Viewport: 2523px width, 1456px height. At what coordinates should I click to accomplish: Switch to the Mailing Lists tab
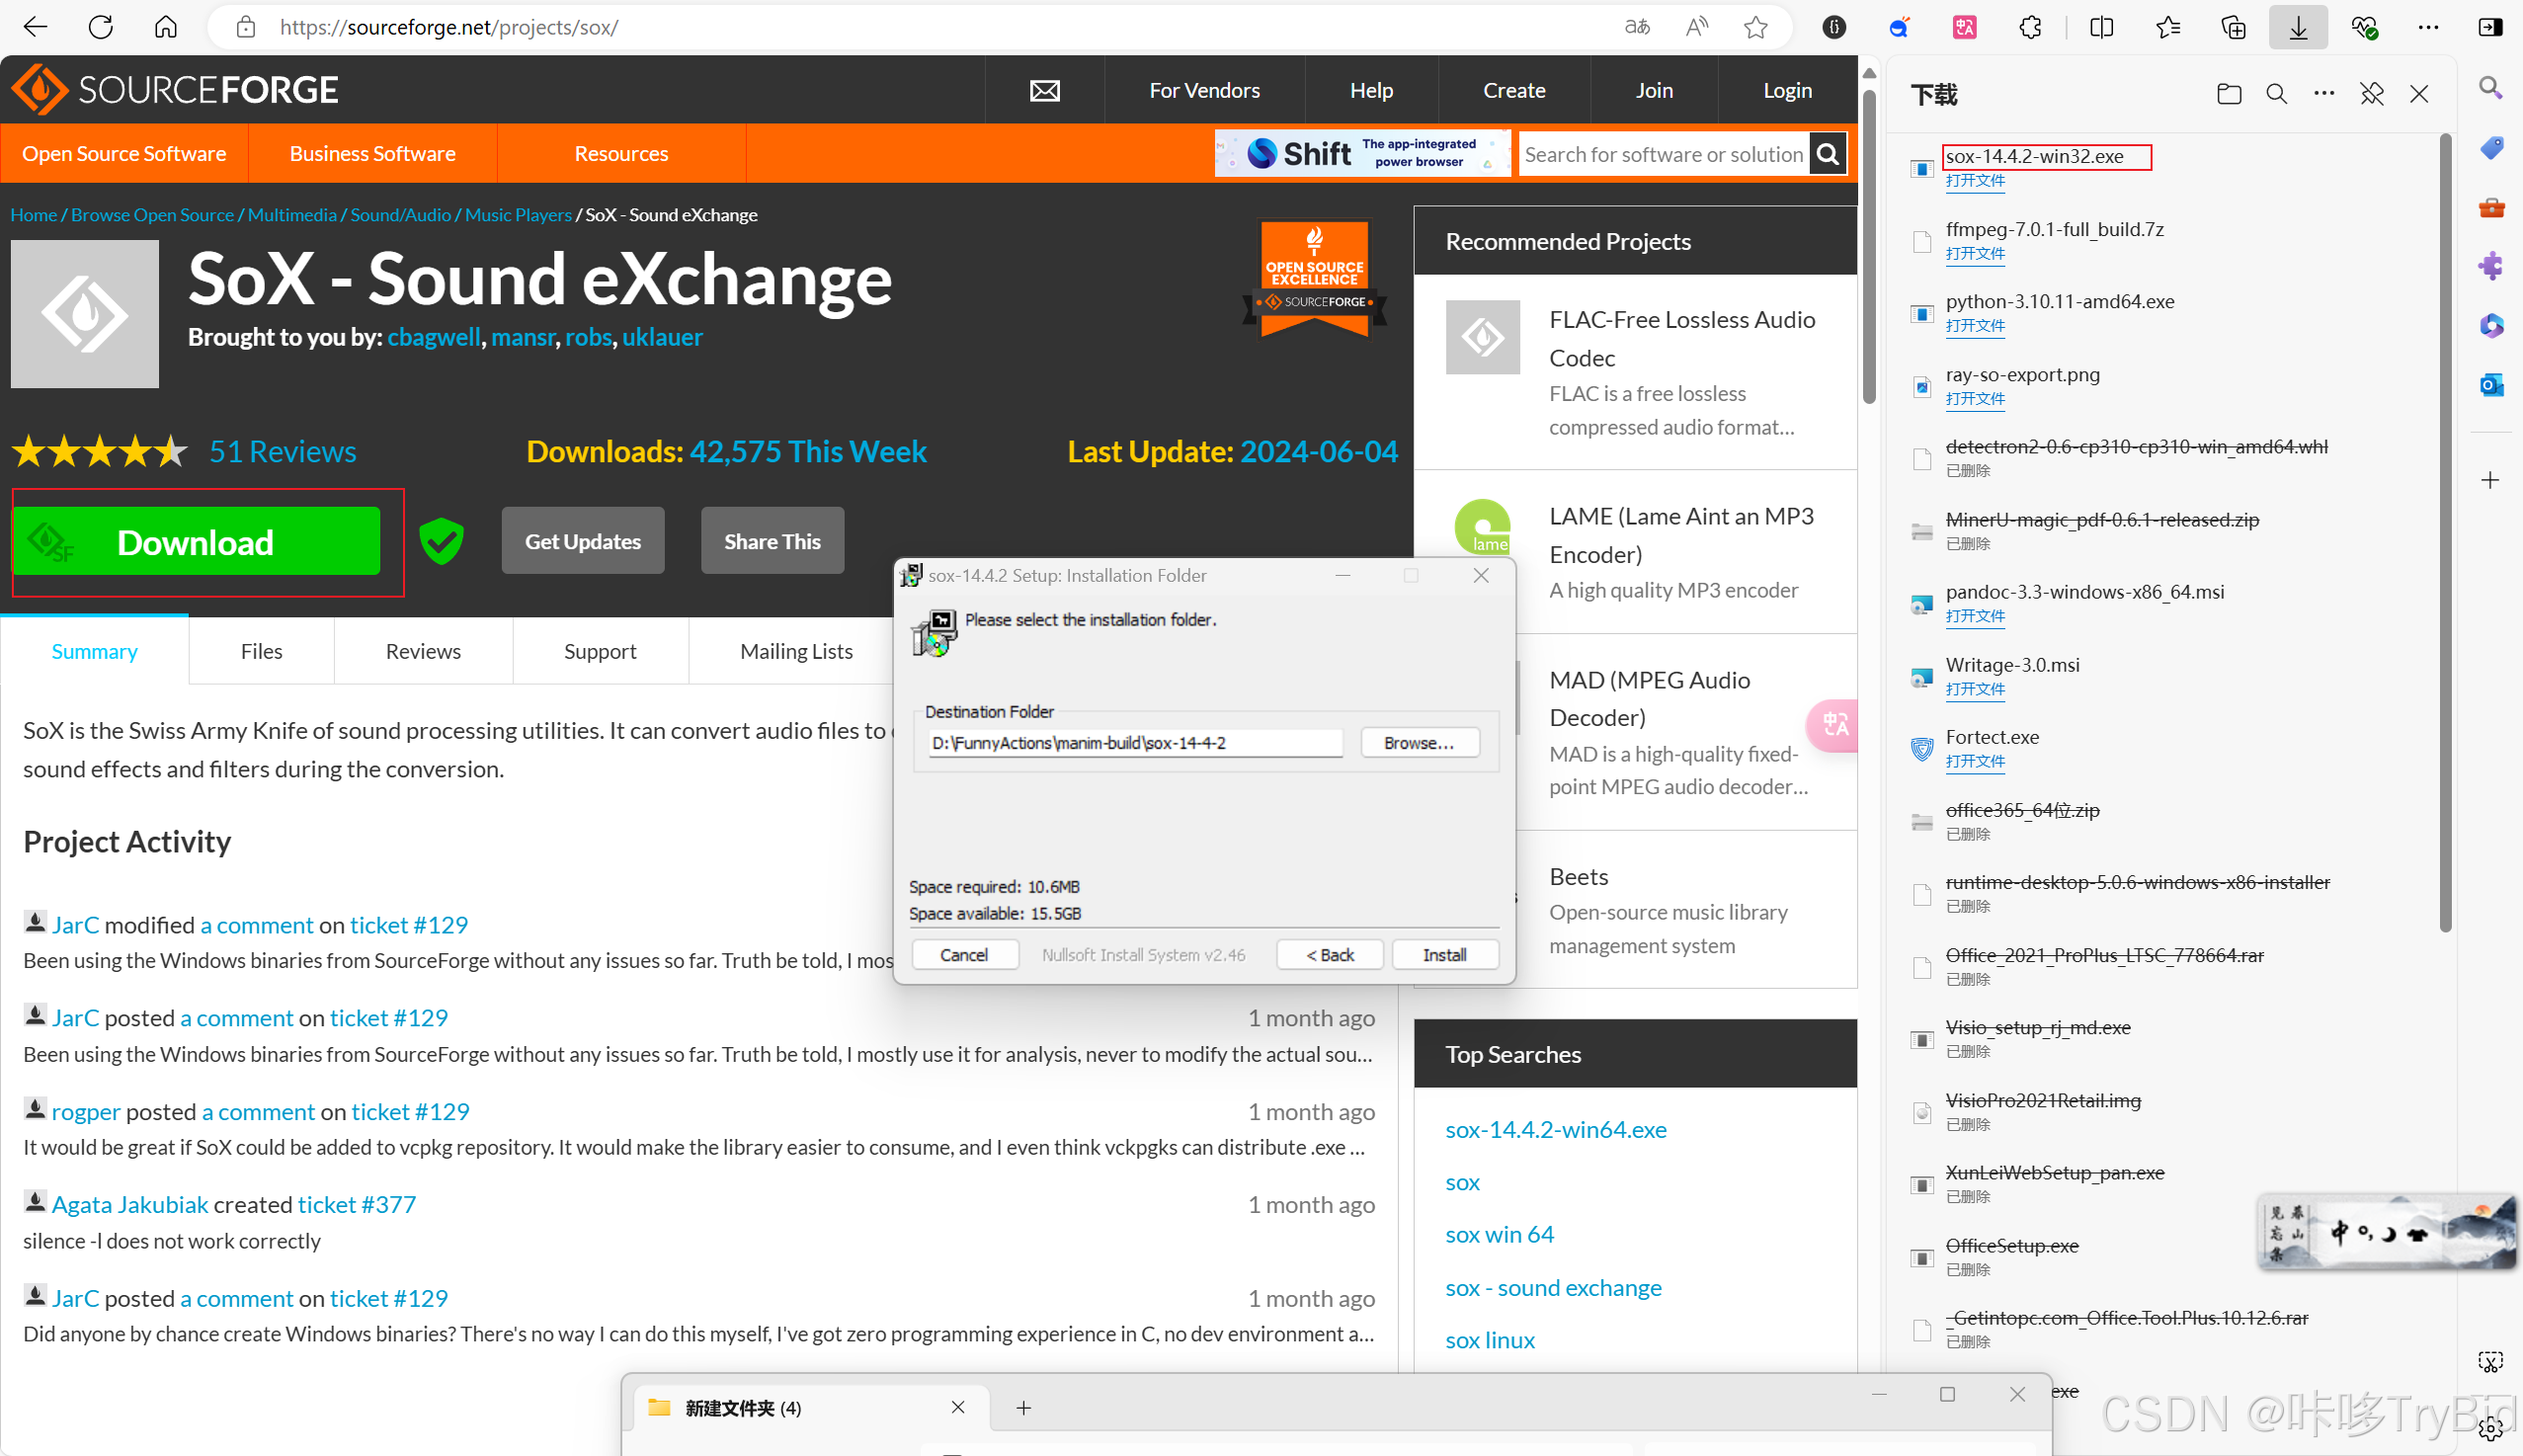point(796,651)
